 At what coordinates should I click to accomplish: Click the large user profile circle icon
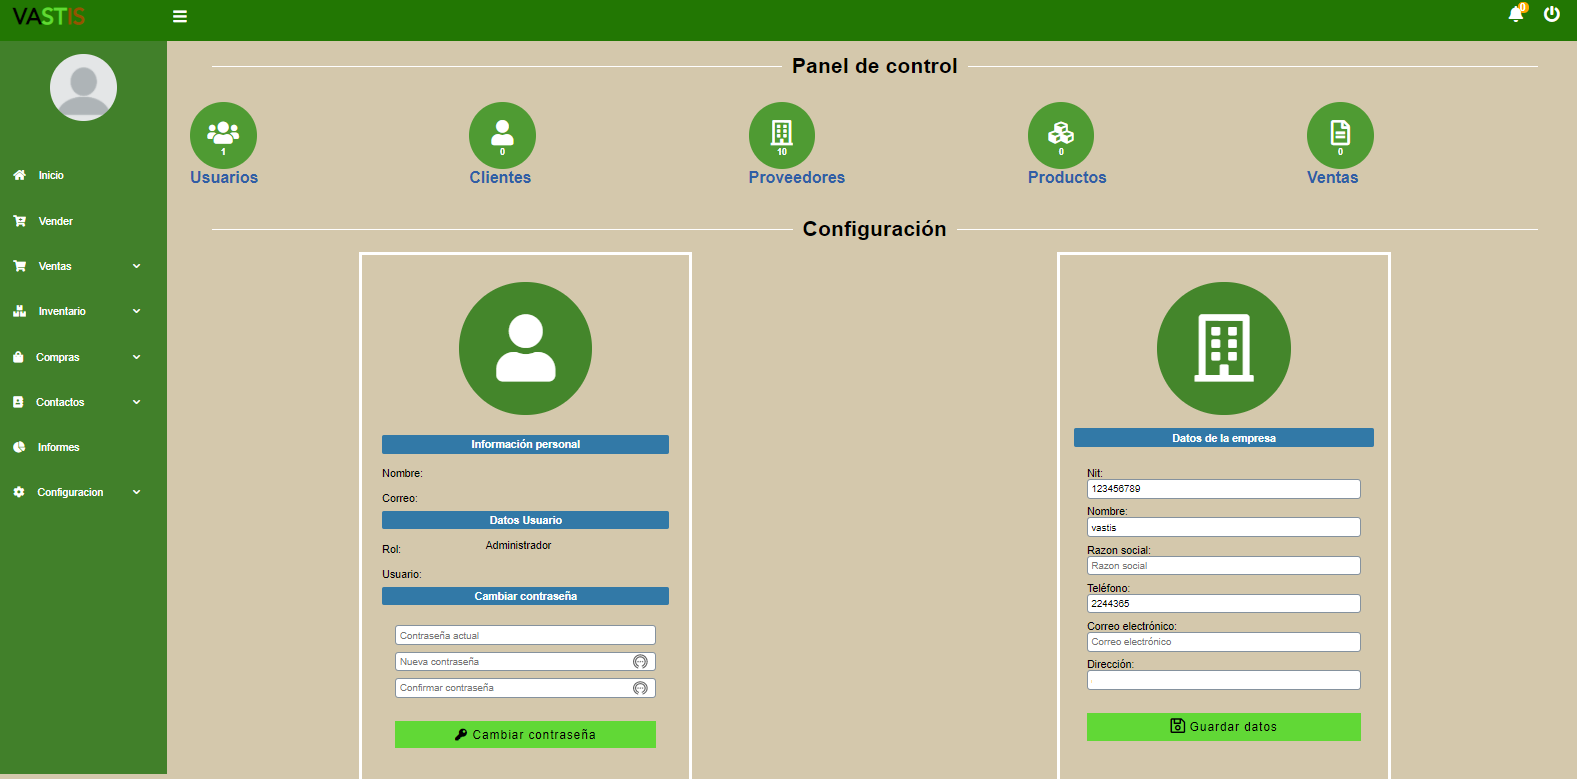(525, 348)
